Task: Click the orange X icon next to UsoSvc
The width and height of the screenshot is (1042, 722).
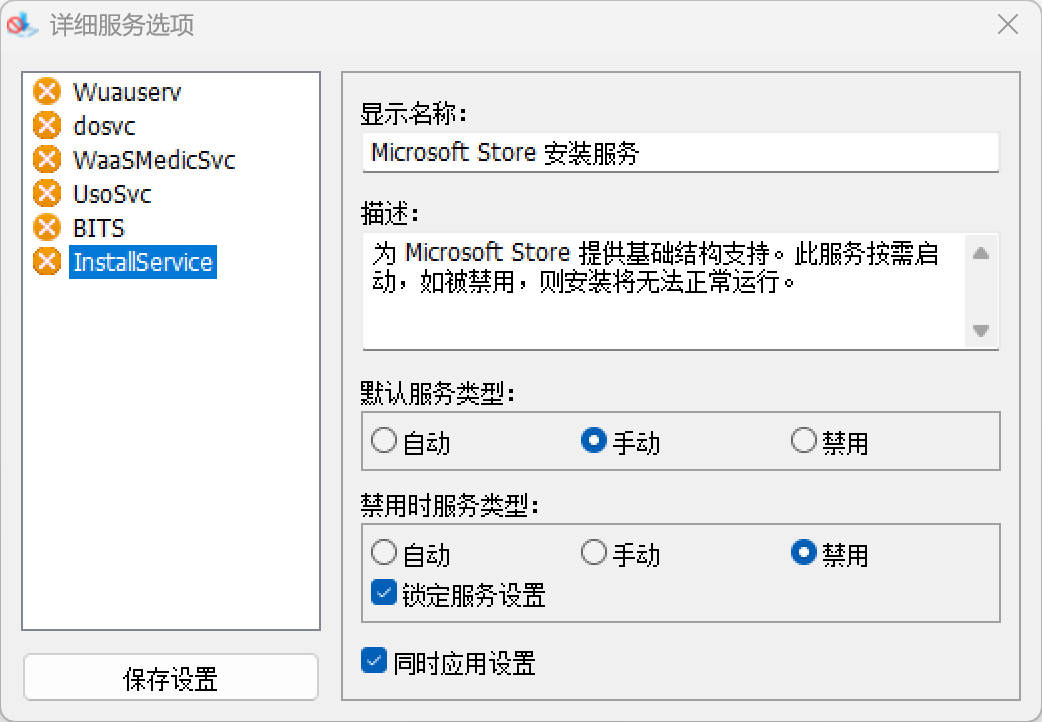Action: pos(47,194)
